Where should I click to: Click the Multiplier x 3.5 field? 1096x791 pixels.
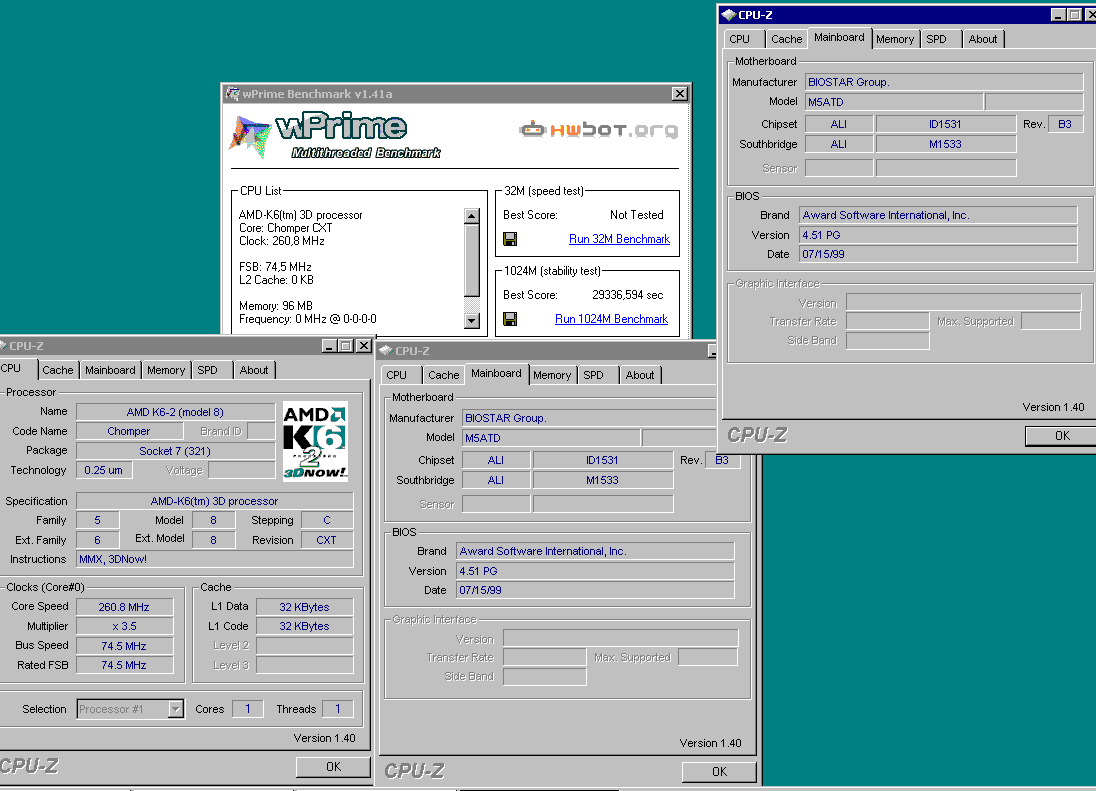[x=124, y=627]
